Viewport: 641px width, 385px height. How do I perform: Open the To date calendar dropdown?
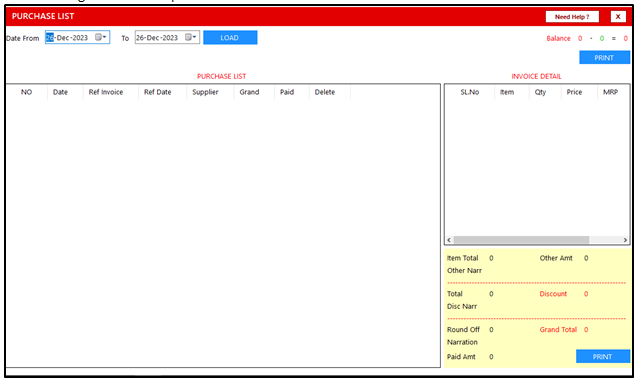click(191, 37)
